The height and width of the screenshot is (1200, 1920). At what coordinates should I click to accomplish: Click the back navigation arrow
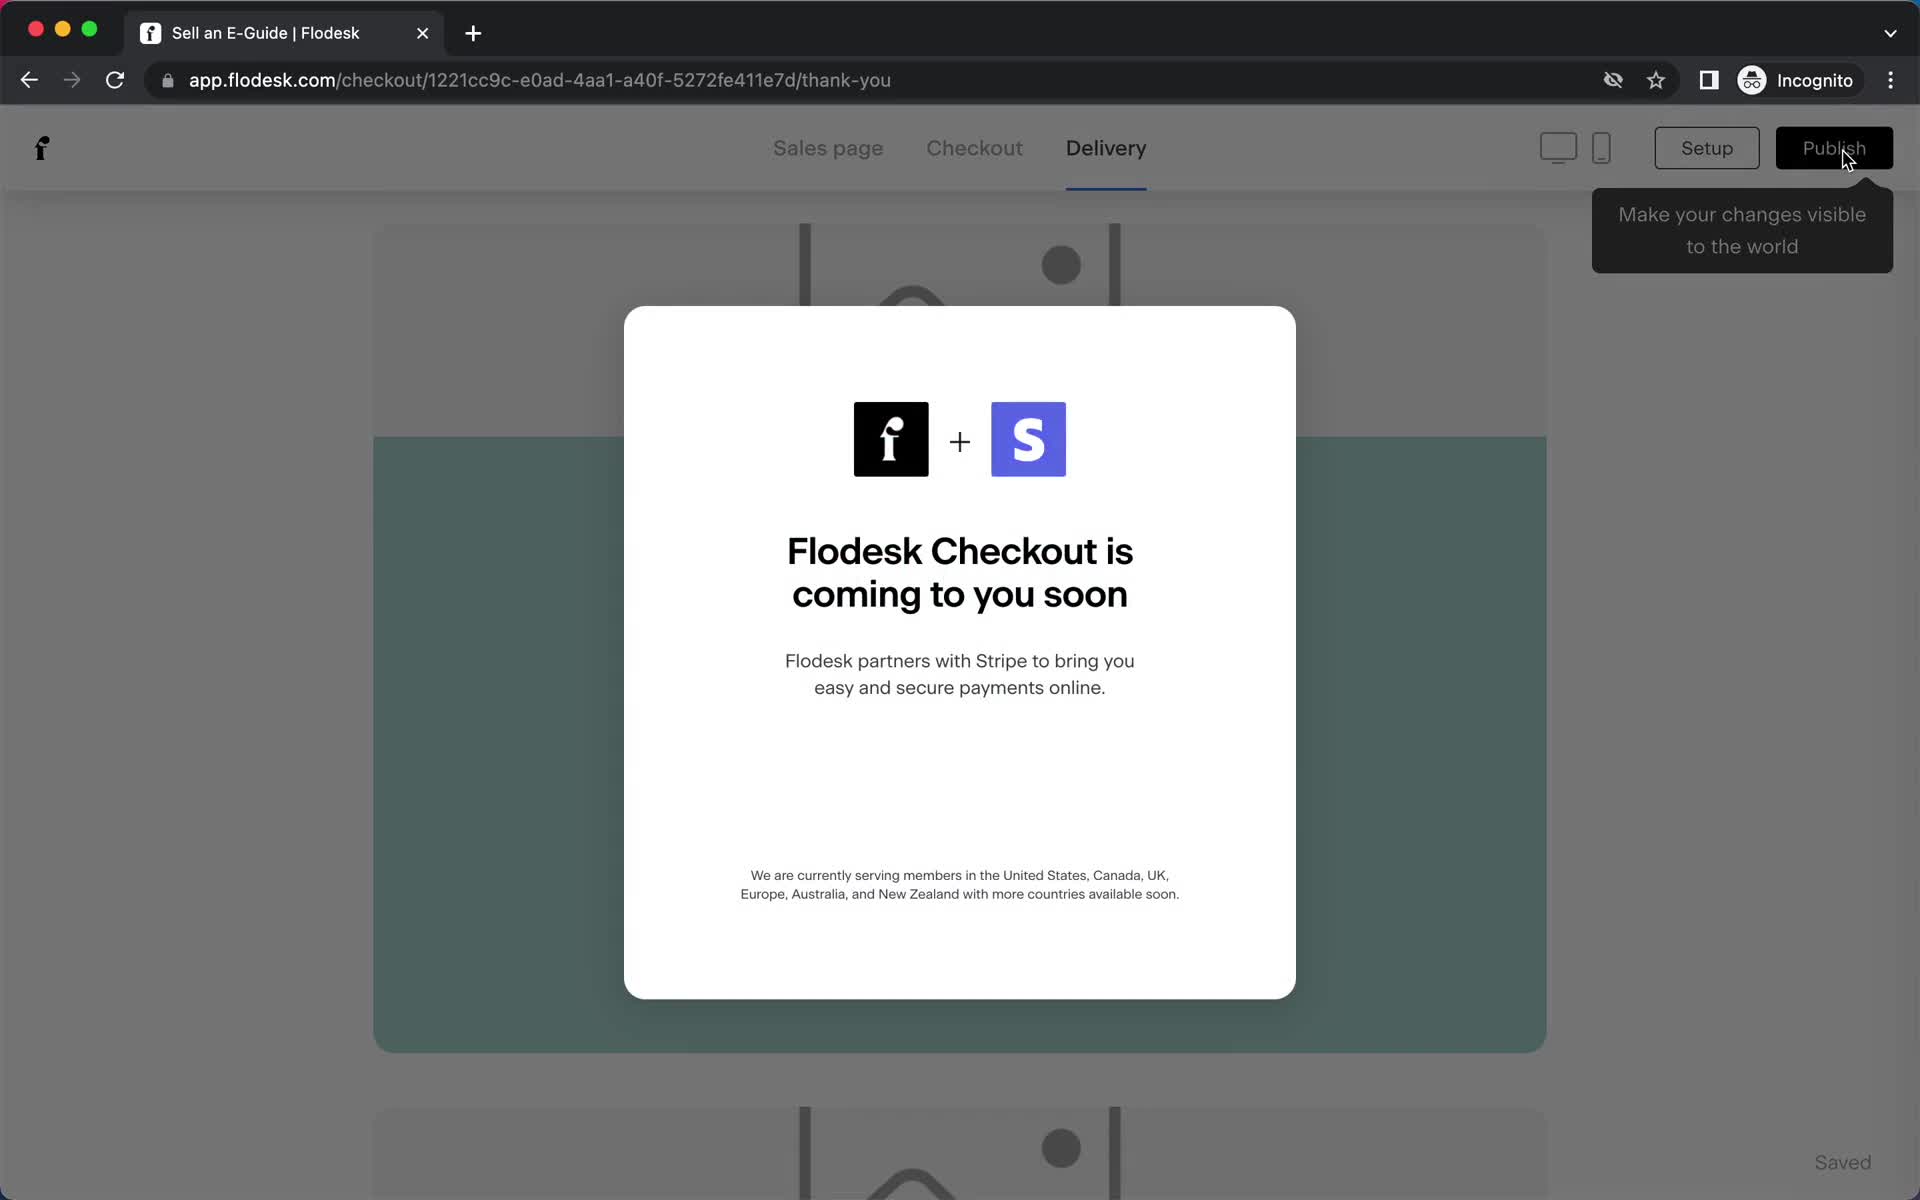click(28, 79)
